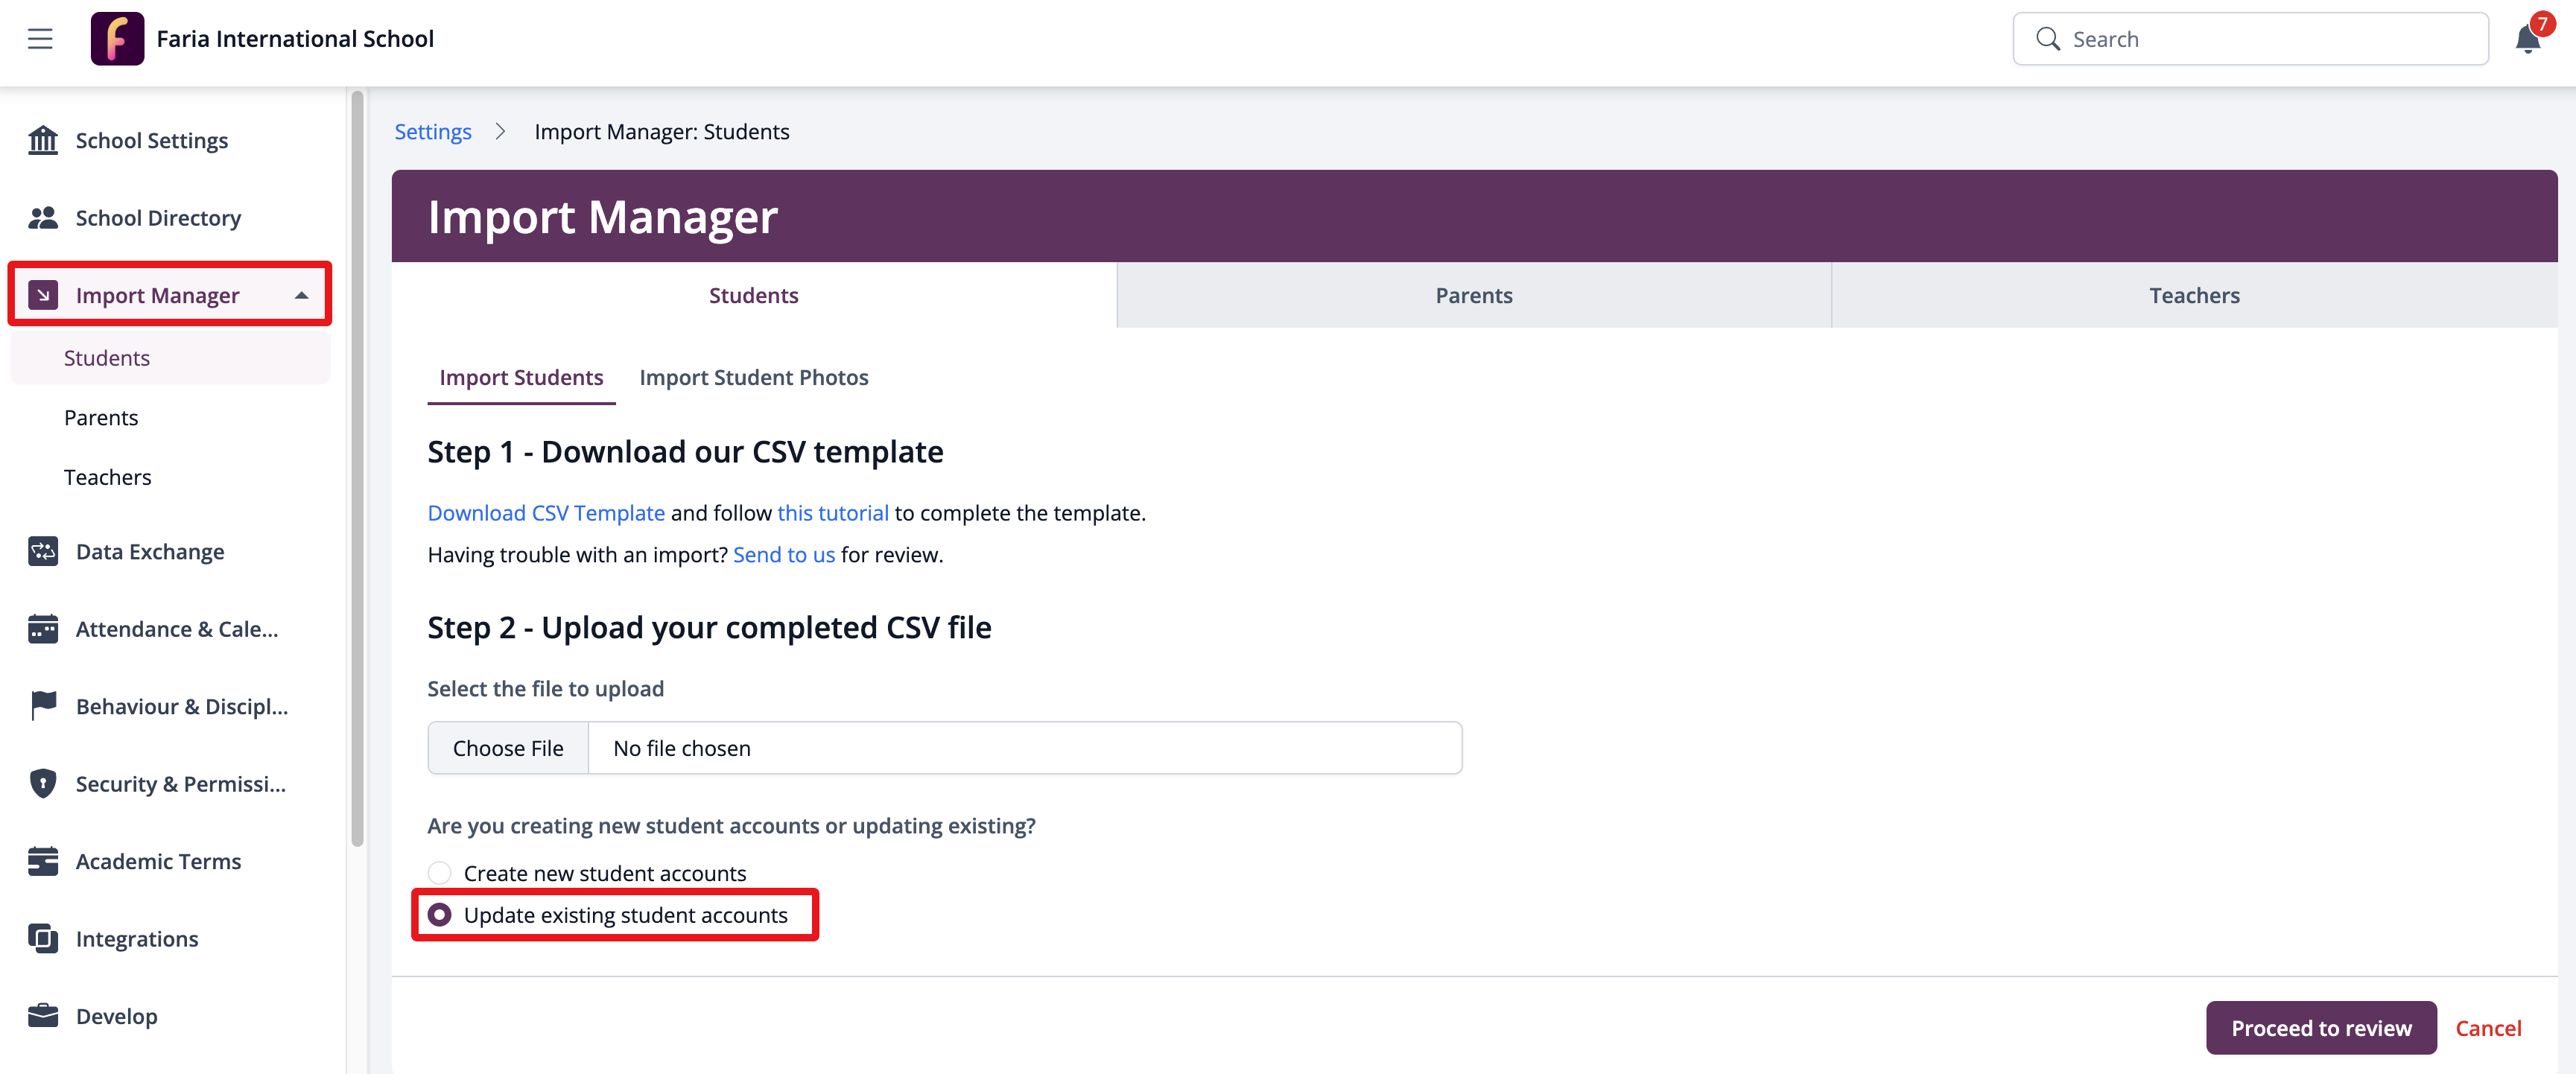Open the hamburger navigation menu

[40, 39]
